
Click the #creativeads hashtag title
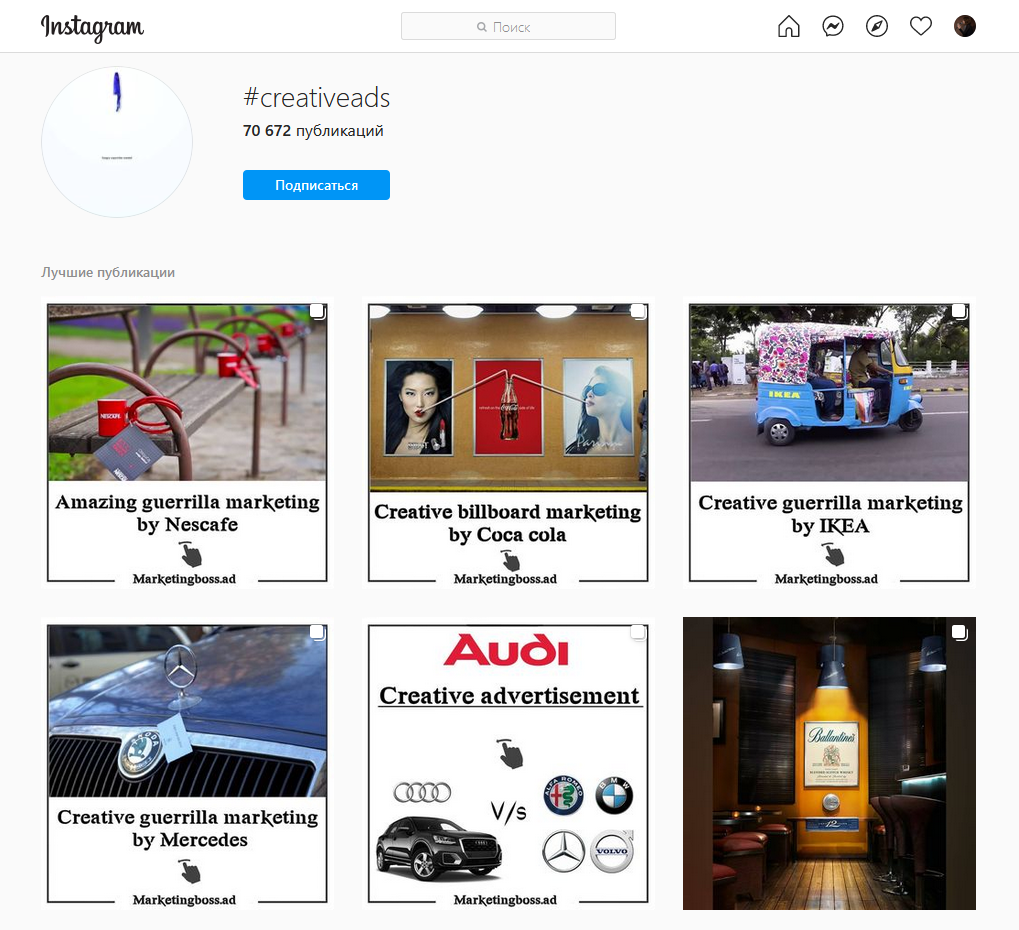(316, 98)
